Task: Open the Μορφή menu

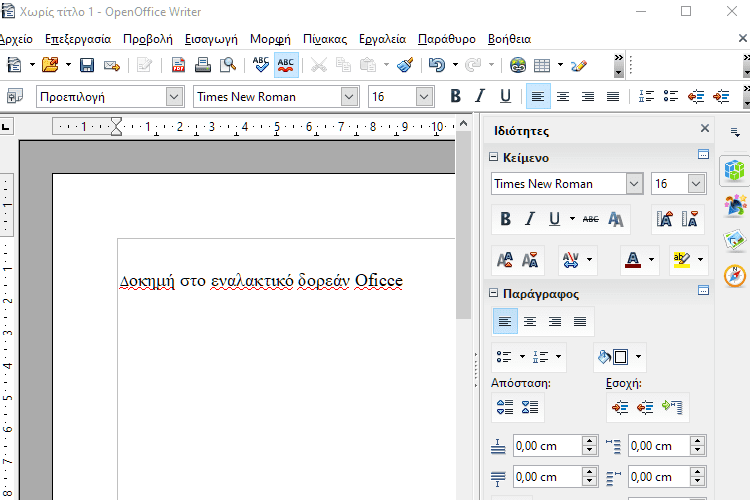Action: click(x=270, y=39)
